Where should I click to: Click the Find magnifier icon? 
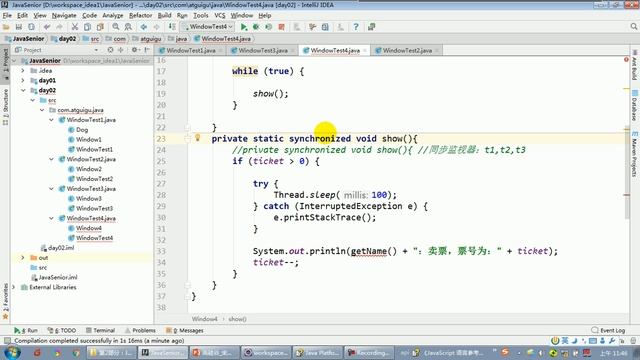(116, 27)
